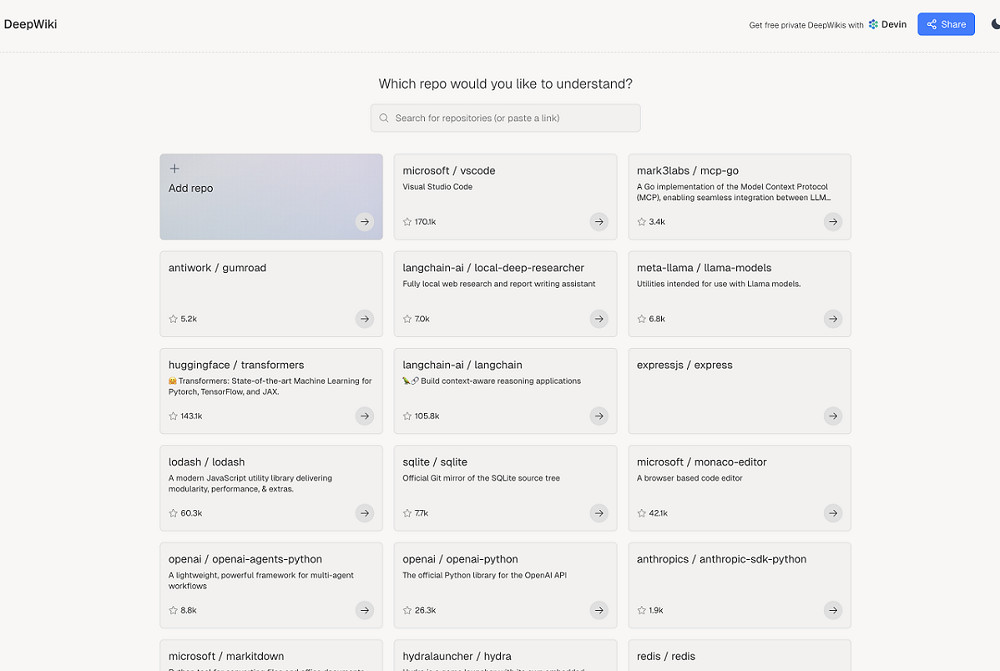Image resolution: width=1000 pixels, height=671 pixels.
Task: Click the Share button
Action: 946,24
